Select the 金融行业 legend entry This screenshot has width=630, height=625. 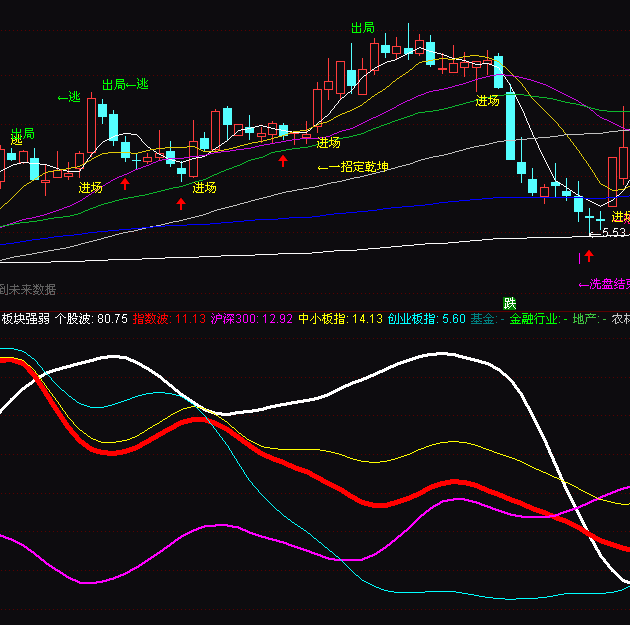click(x=543, y=319)
